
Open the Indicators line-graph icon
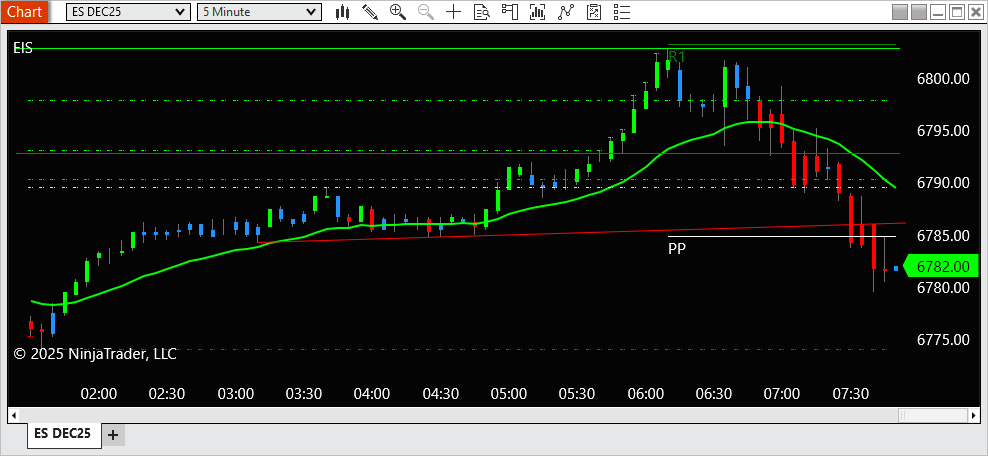click(566, 11)
